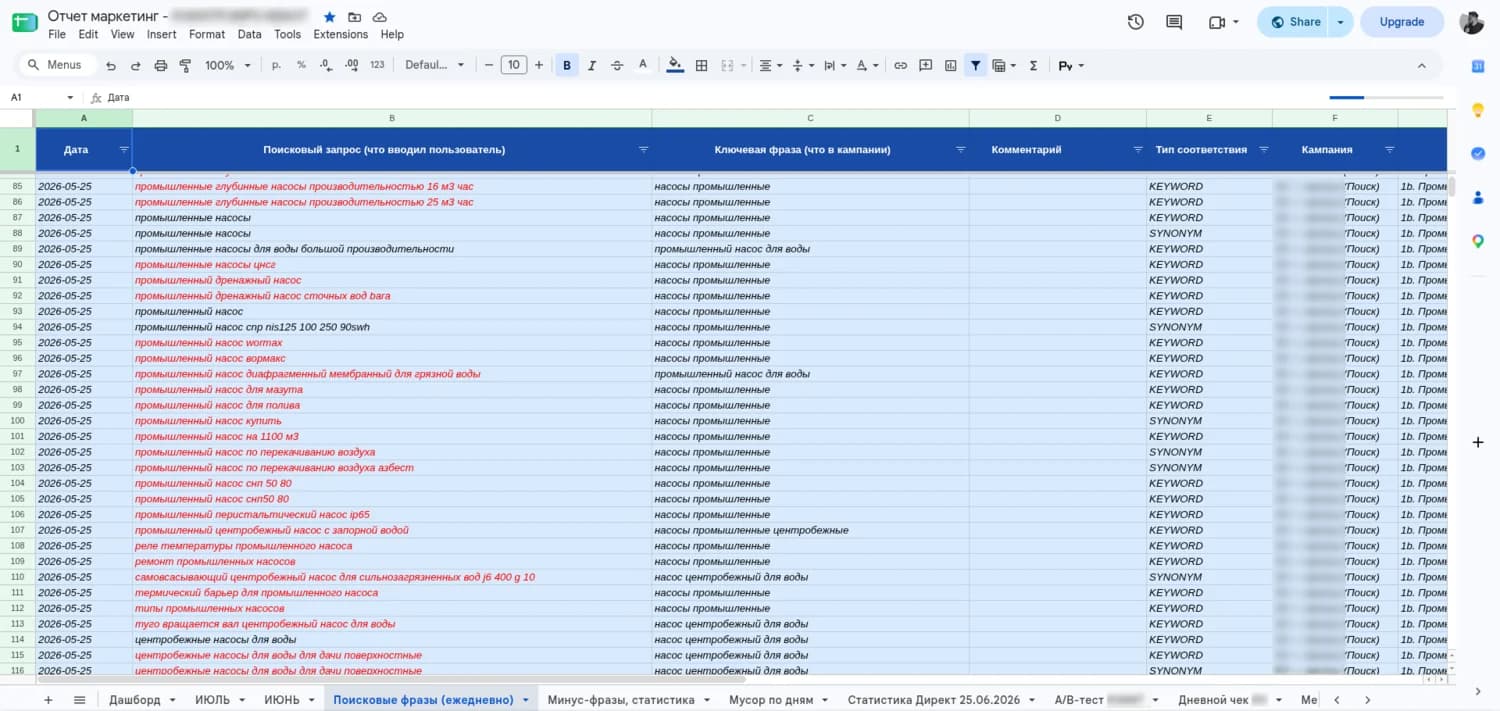The image size is (1500, 711).
Task: Open the horizontal align dropdown
Action: [771, 65]
